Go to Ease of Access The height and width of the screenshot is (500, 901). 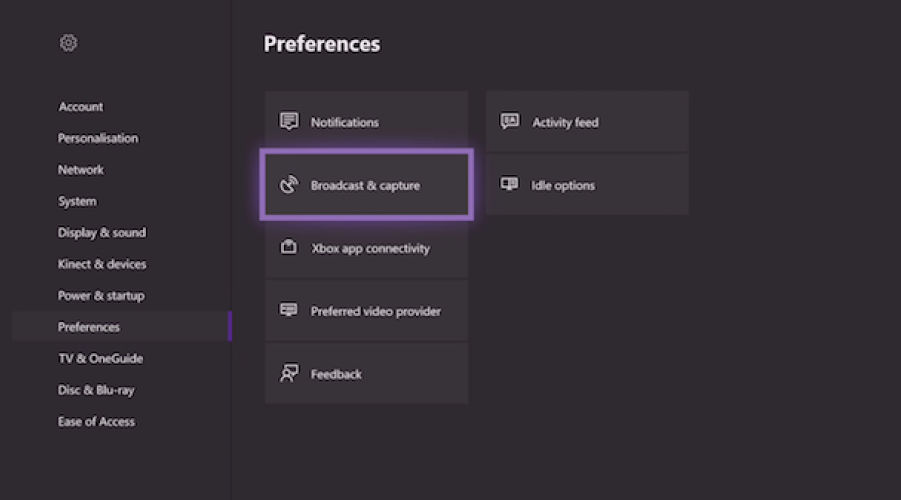click(96, 421)
